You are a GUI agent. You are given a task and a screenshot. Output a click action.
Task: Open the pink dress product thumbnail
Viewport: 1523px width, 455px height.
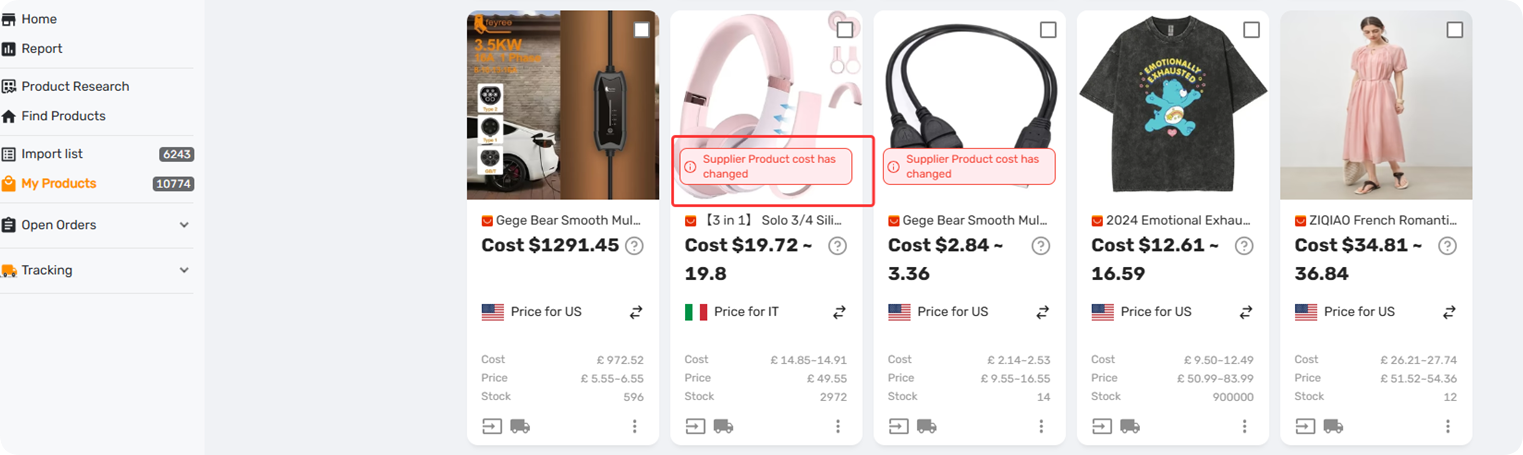1376,105
